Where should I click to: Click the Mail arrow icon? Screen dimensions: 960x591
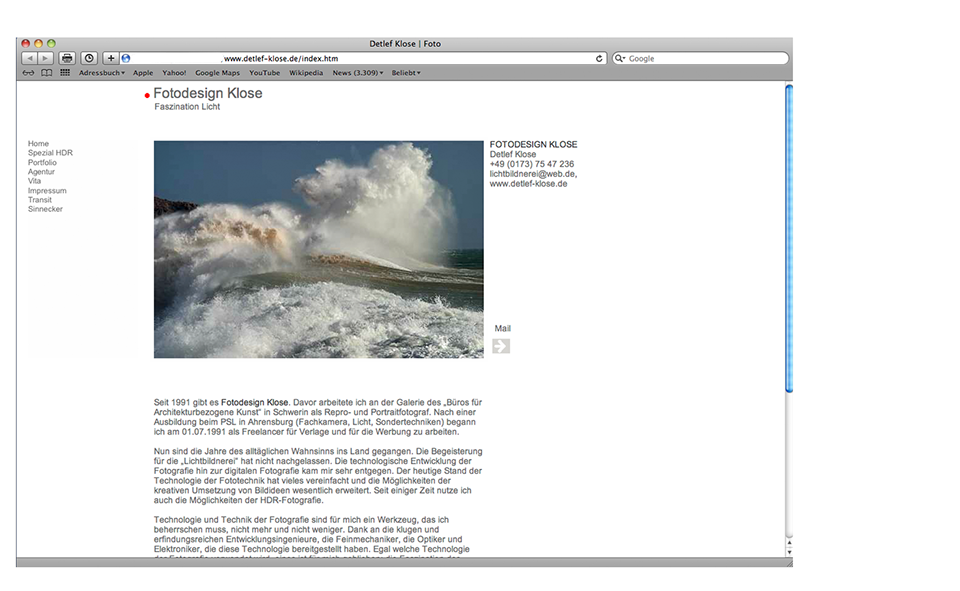501,346
